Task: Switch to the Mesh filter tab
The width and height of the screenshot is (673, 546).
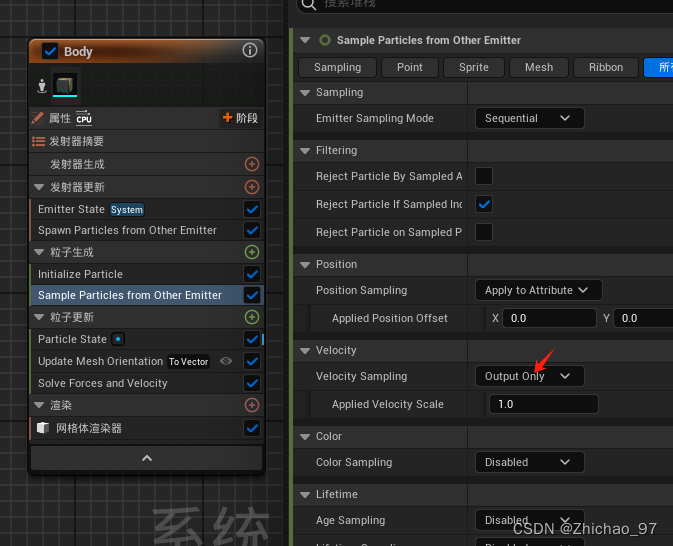Action: 539,67
